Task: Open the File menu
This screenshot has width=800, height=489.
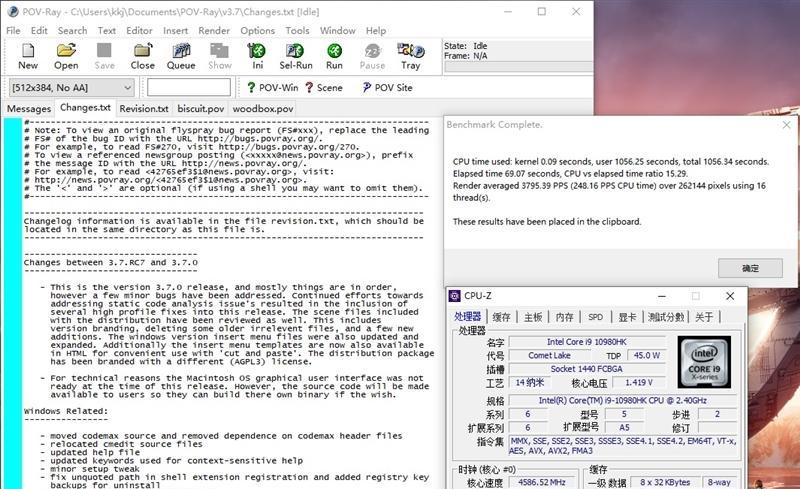Action: point(13,31)
